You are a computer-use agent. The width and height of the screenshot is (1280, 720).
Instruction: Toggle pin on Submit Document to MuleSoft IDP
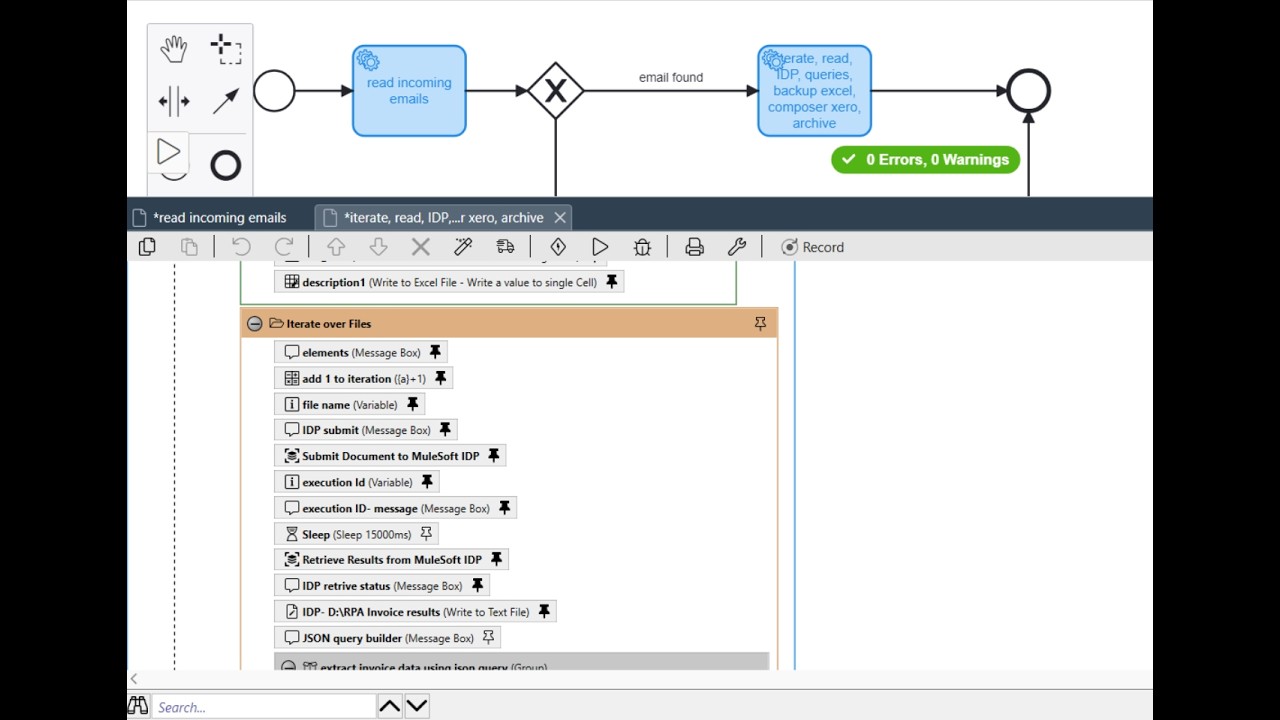(x=493, y=456)
